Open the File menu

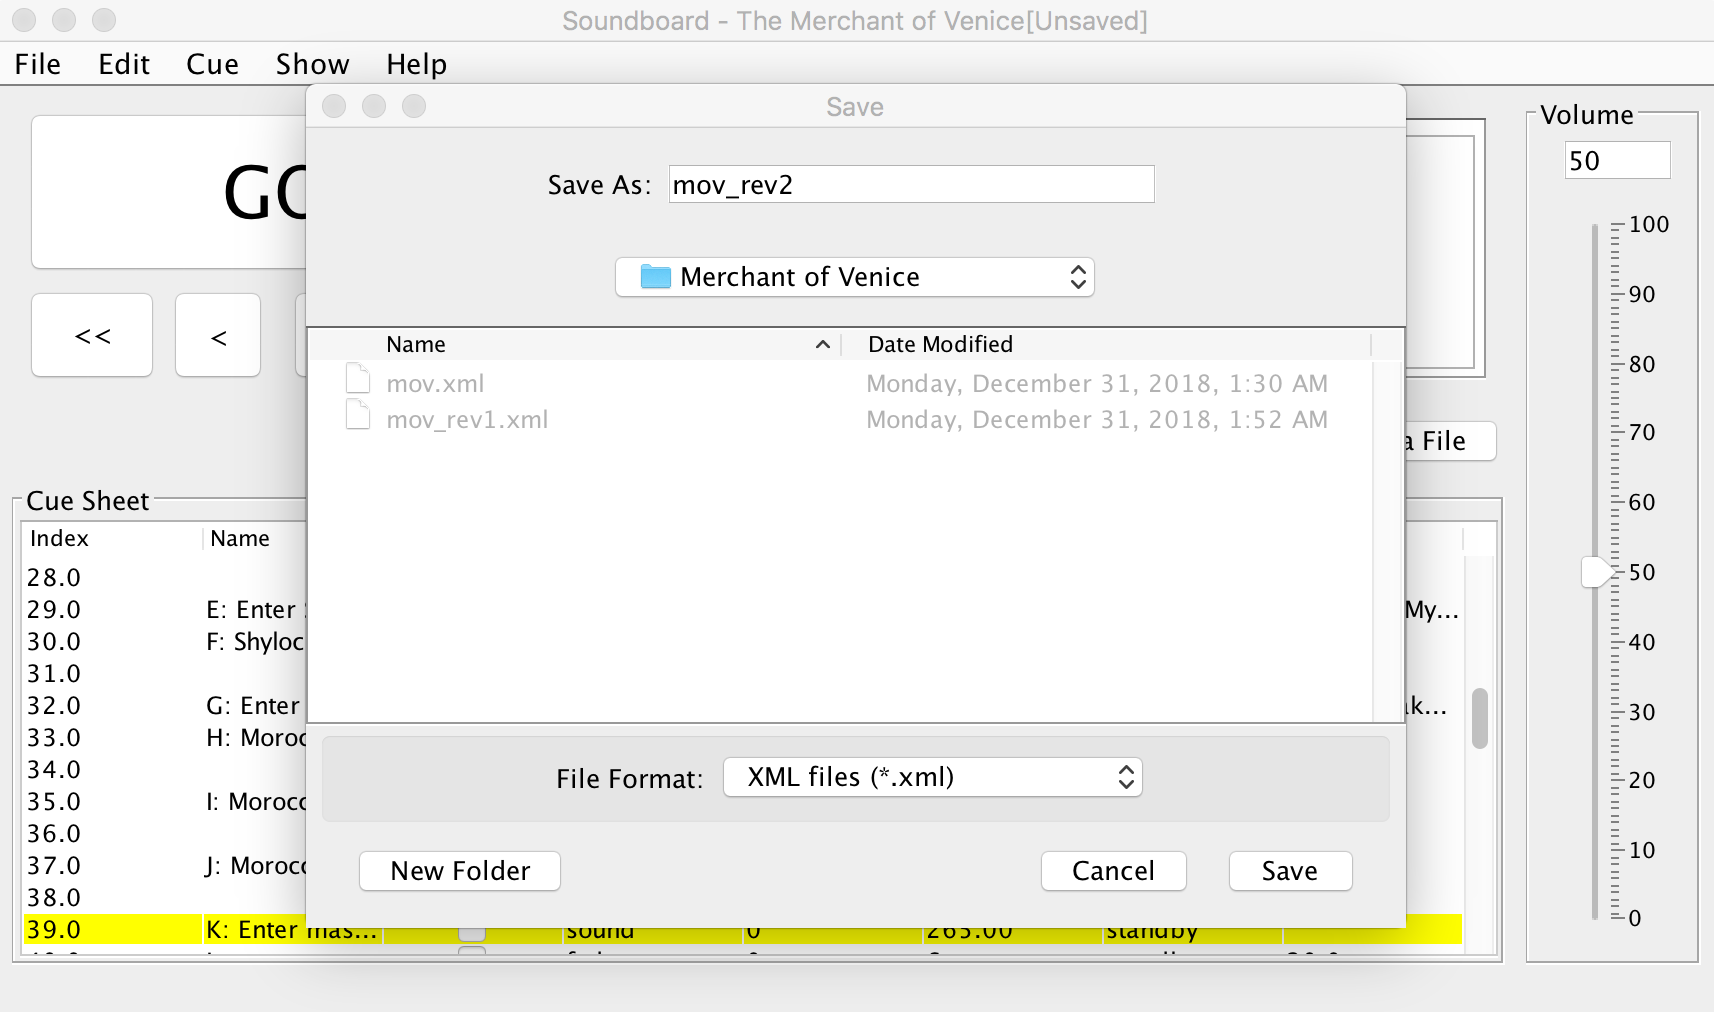point(38,64)
